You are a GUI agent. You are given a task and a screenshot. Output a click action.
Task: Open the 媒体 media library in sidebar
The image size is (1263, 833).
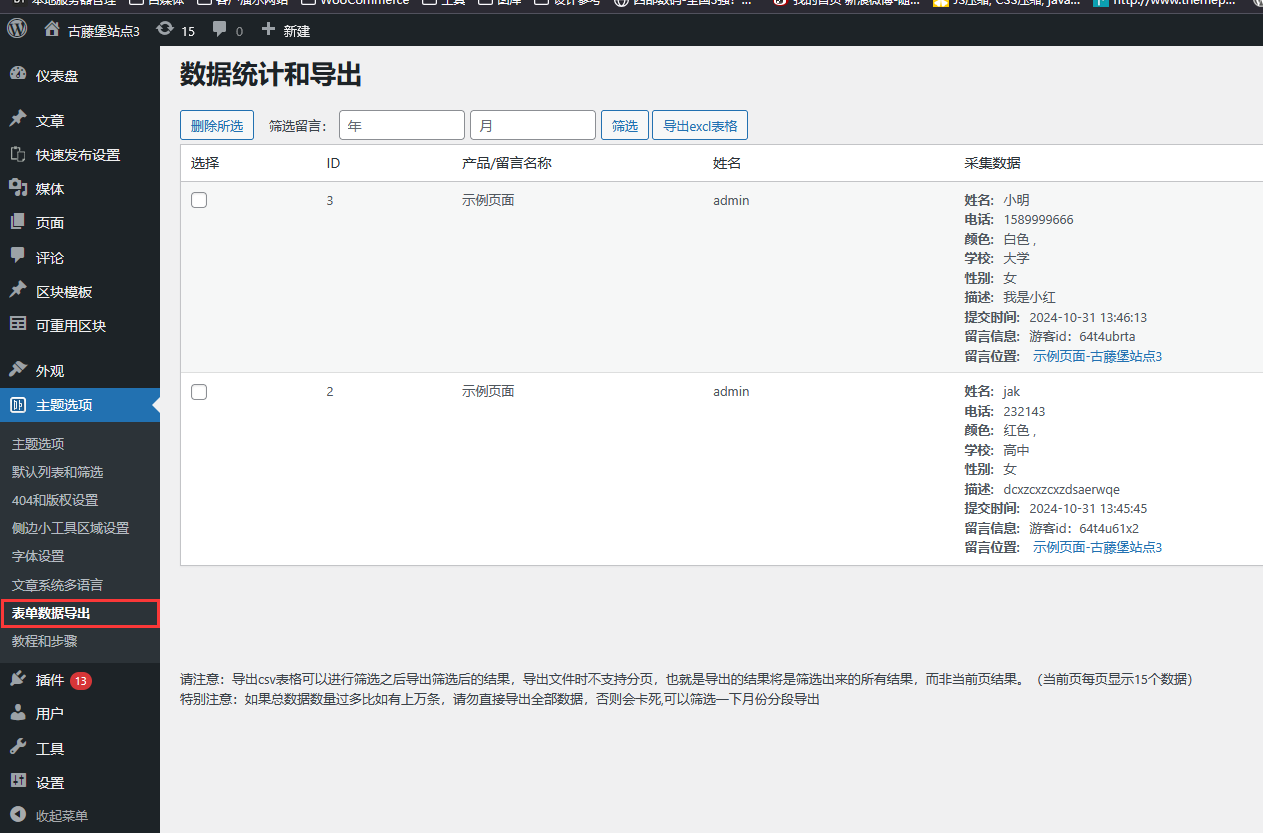(40, 188)
